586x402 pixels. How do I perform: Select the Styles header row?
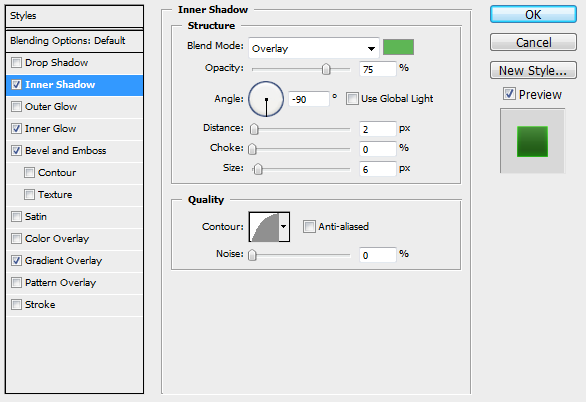(x=74, y=16)
